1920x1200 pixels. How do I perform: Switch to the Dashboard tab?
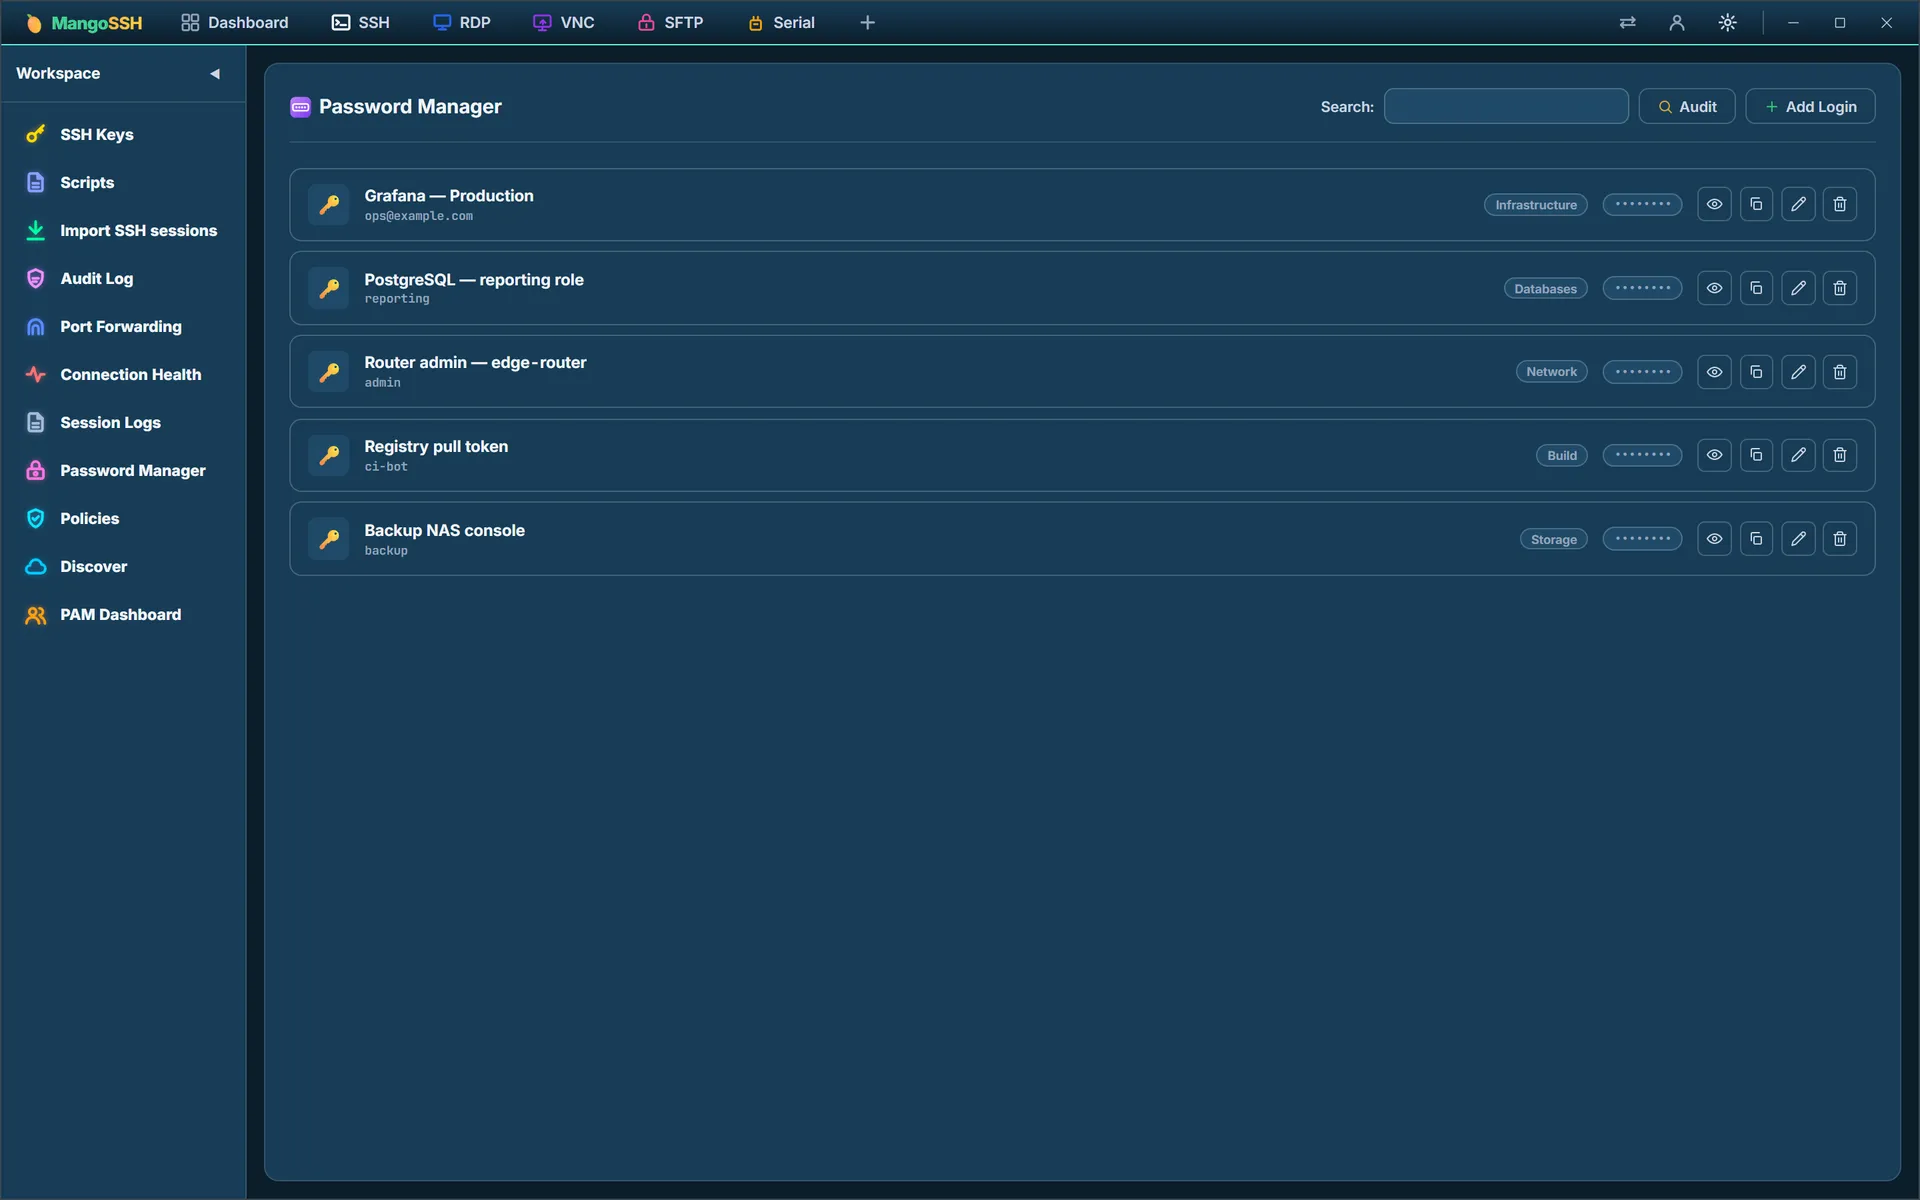pos(235,22)
